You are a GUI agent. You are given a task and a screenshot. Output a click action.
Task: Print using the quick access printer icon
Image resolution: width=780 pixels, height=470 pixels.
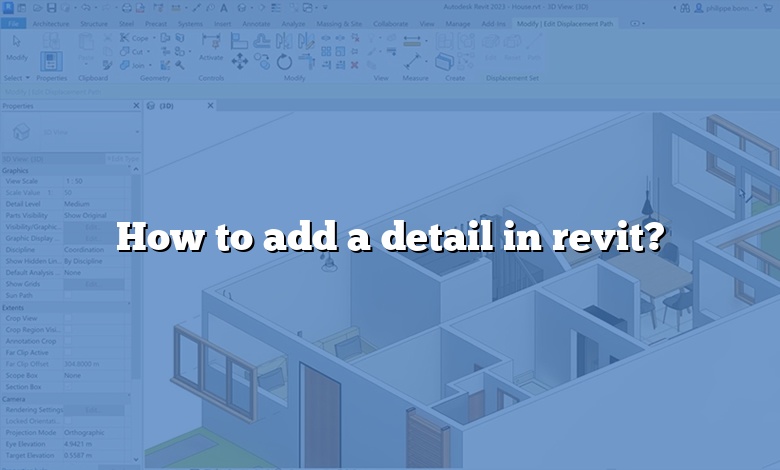(x=126, y=8)
